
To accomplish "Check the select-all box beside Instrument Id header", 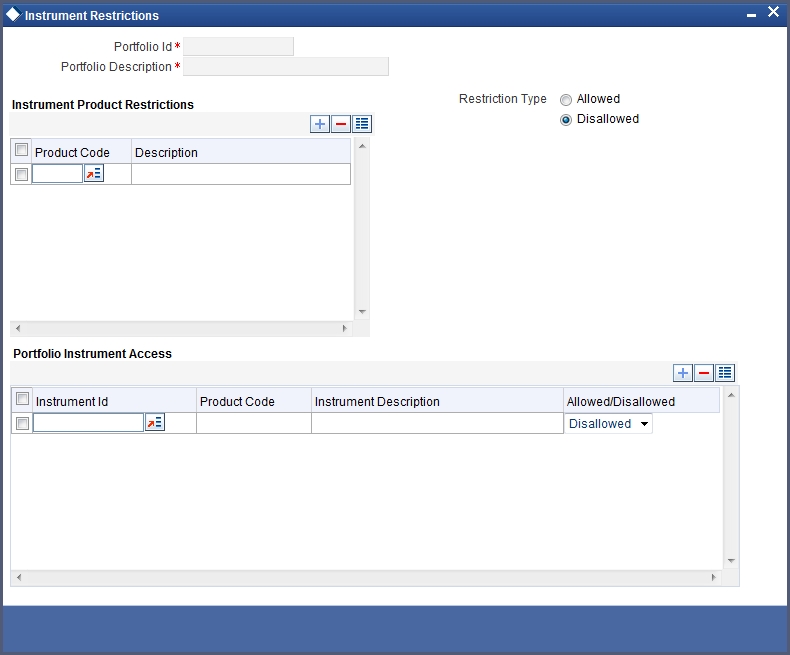I will point(22,399).
